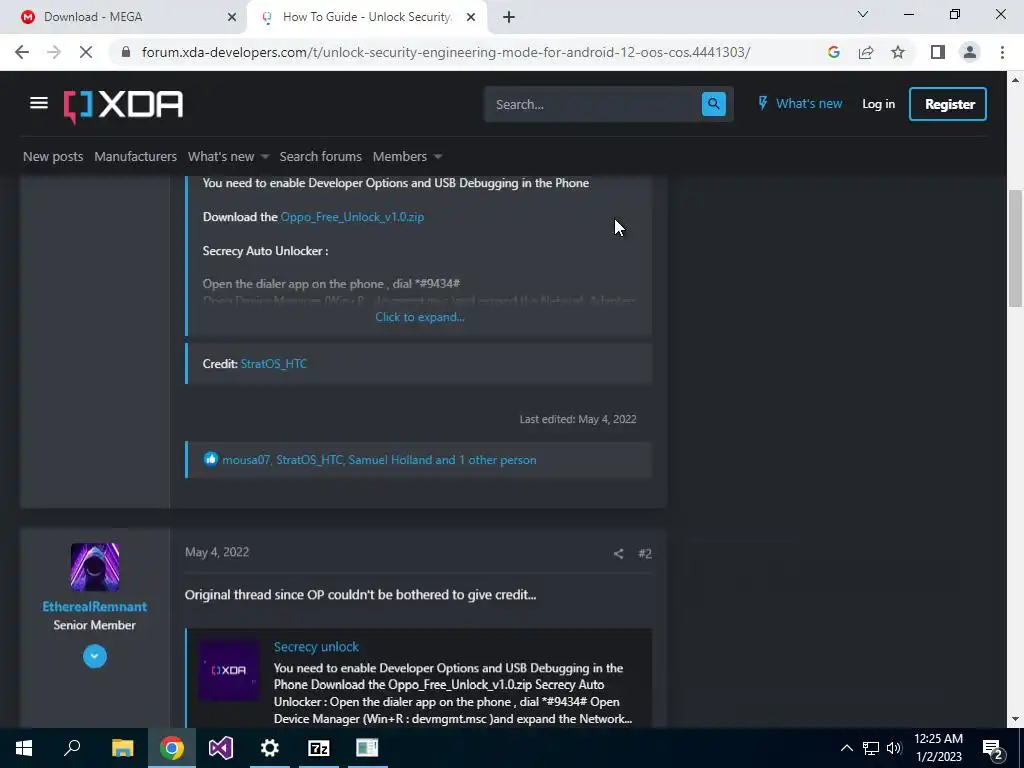Click the Register button

tap(948, 104)
